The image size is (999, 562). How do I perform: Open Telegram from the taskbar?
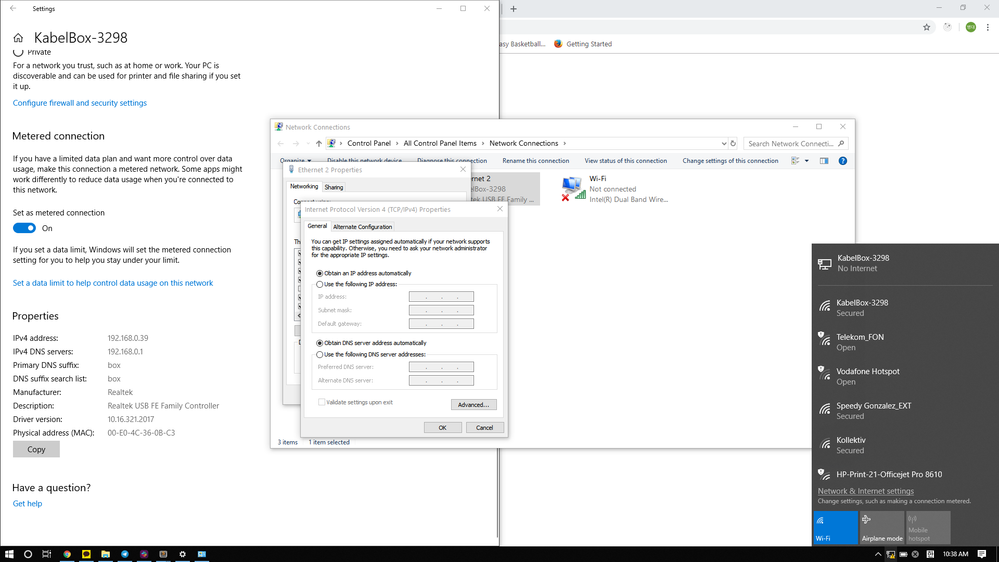point(125,554)
